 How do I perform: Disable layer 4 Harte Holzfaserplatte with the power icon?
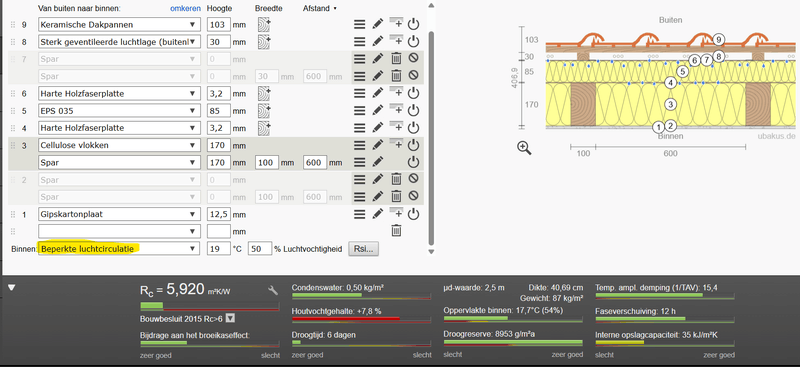414,128
